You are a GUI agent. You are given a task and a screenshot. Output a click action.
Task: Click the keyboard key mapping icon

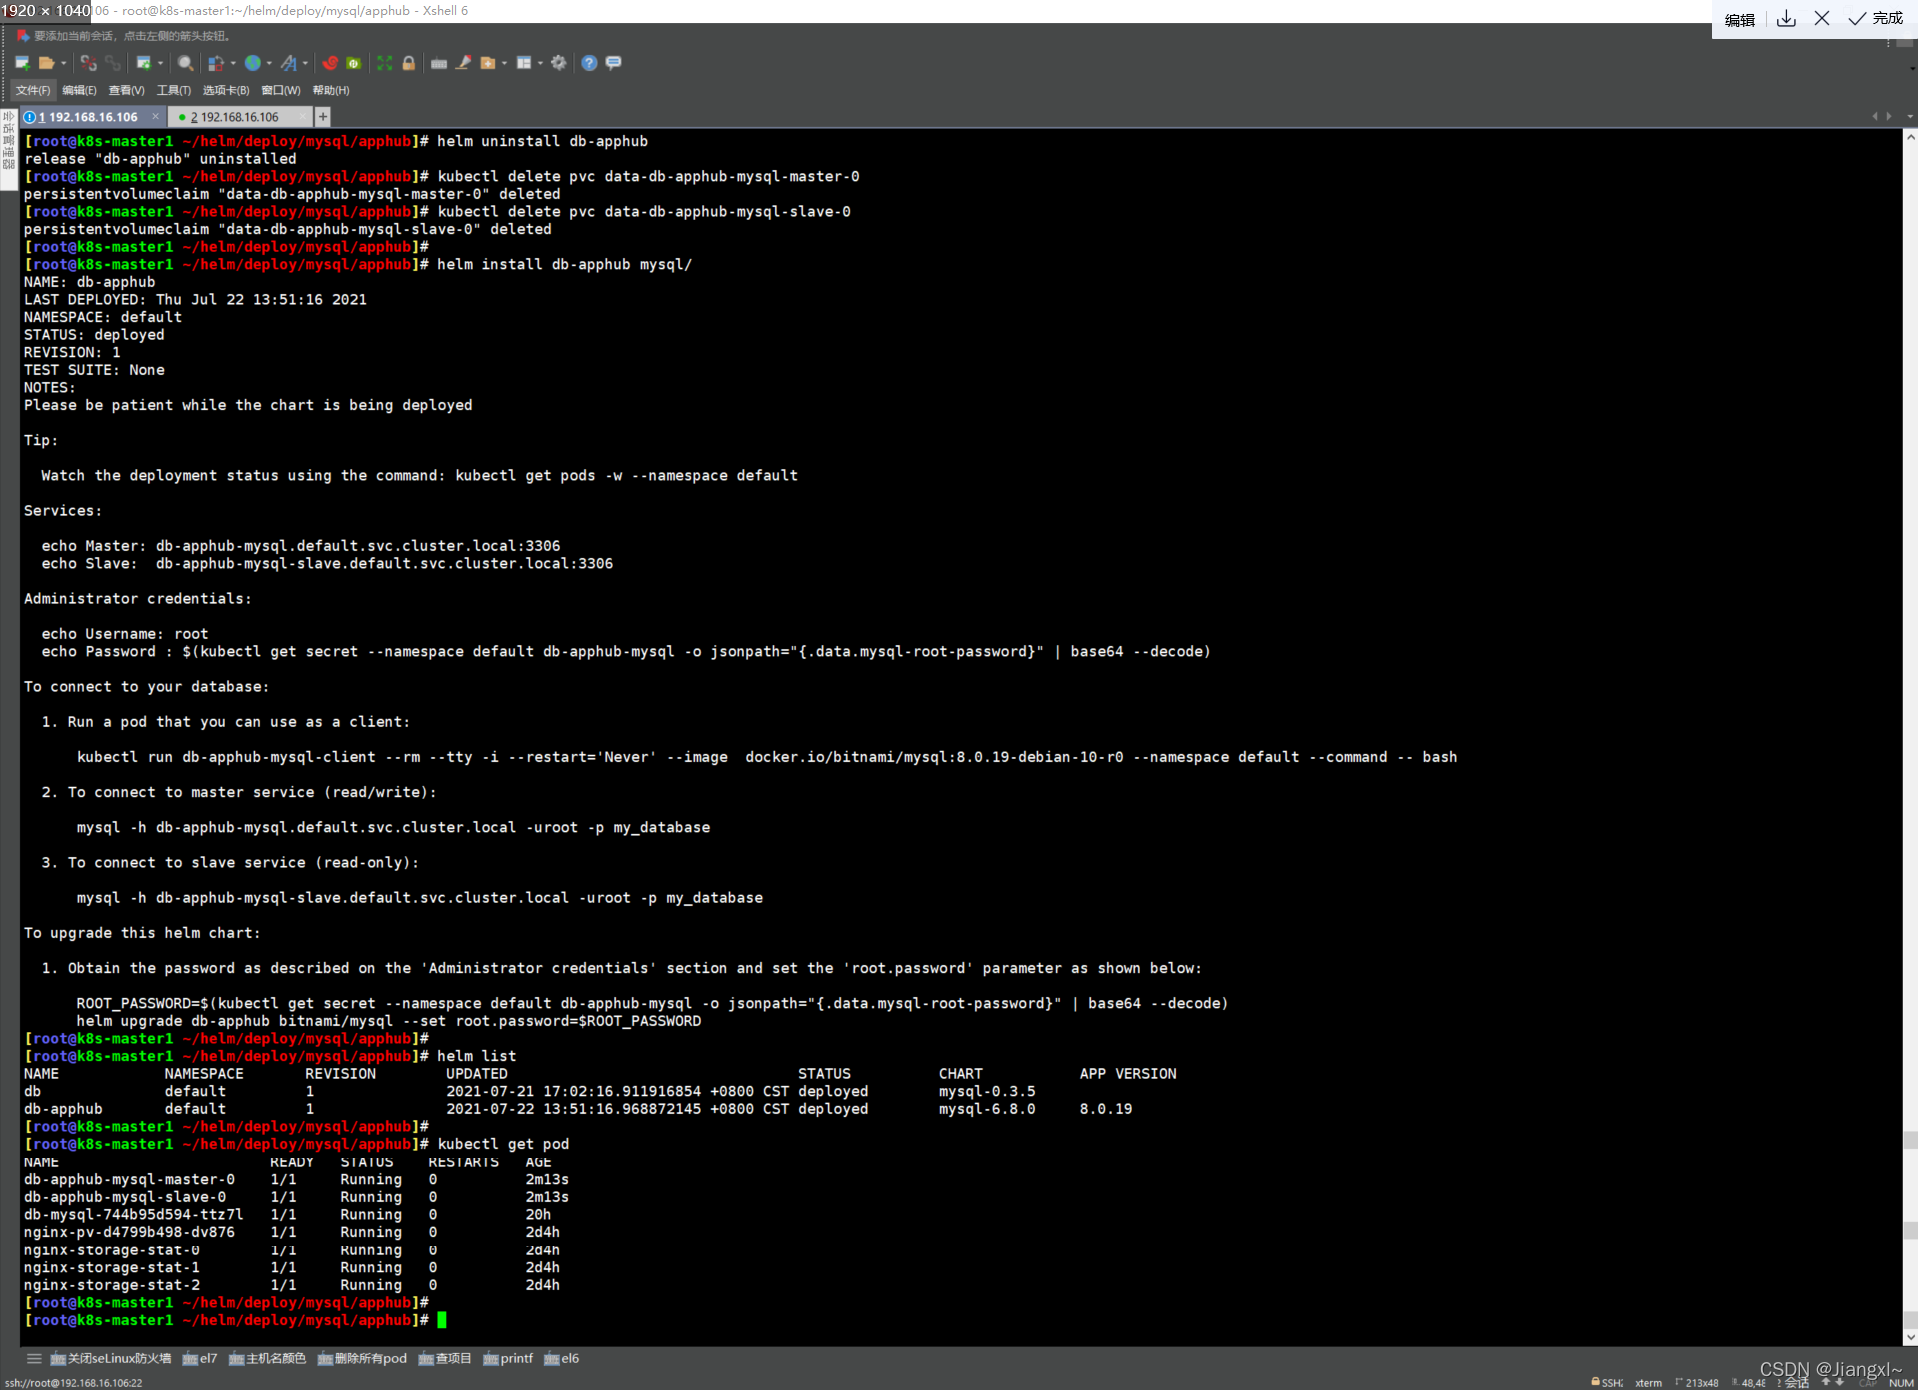(439, 63)
